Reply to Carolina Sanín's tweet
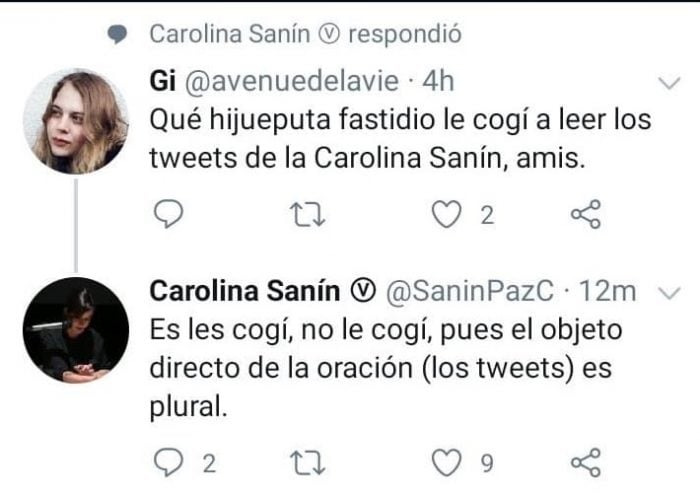Image resolution: width=700 pixels, height=496 pixels. 171,462
